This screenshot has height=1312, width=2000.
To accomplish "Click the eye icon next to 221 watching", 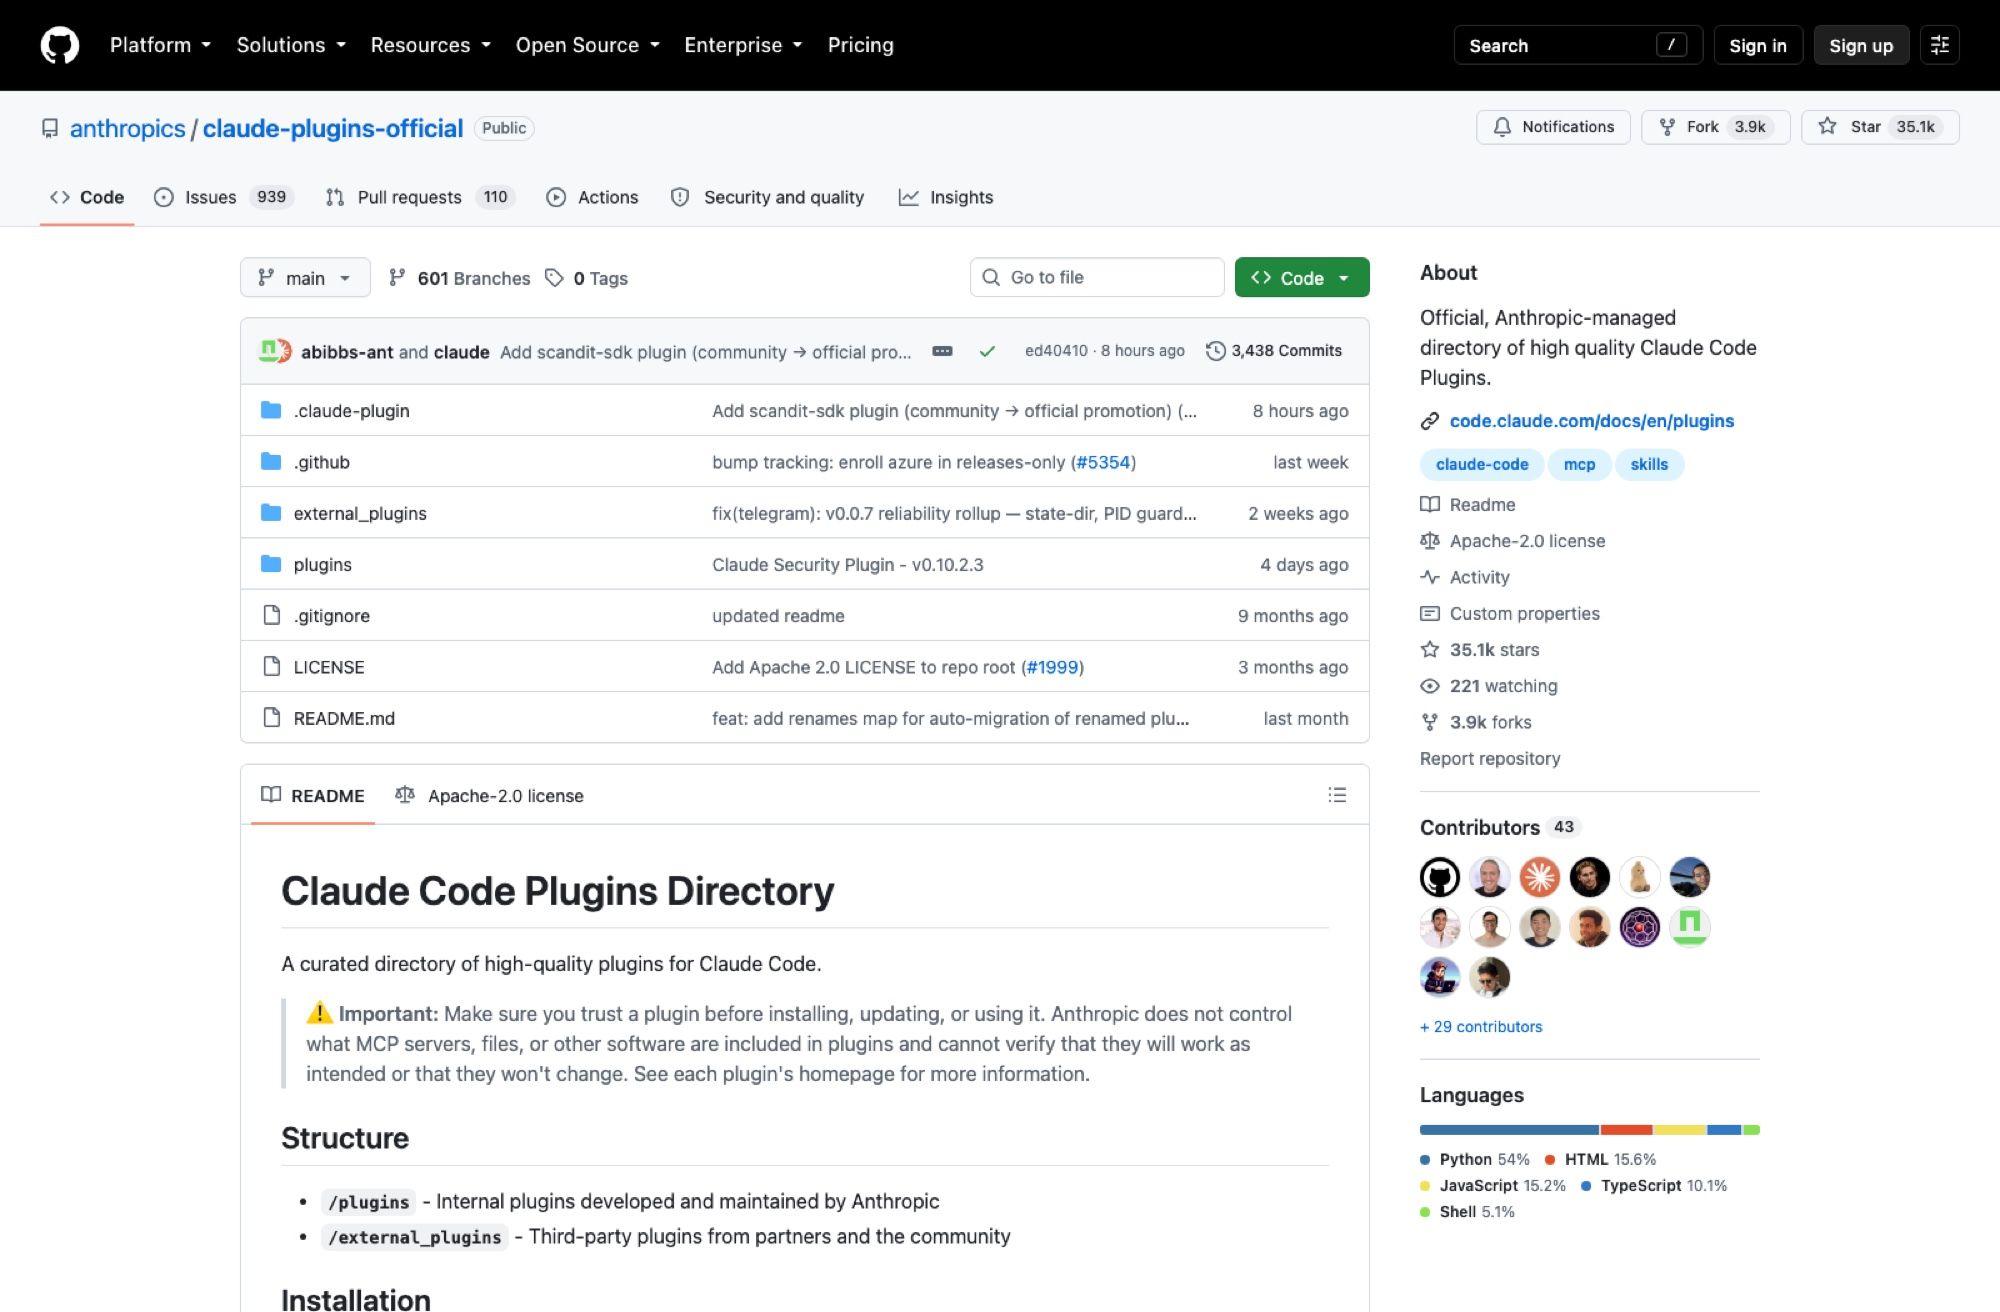I will tap(1430, 686).
